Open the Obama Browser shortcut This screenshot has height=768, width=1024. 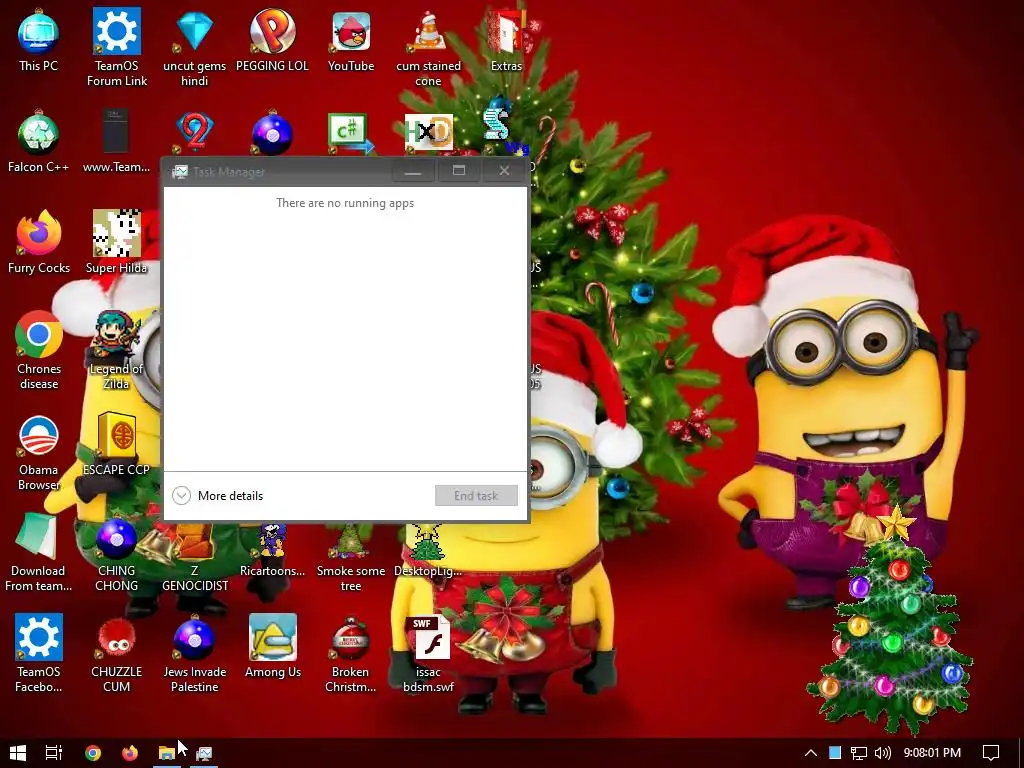pos(39,452)
